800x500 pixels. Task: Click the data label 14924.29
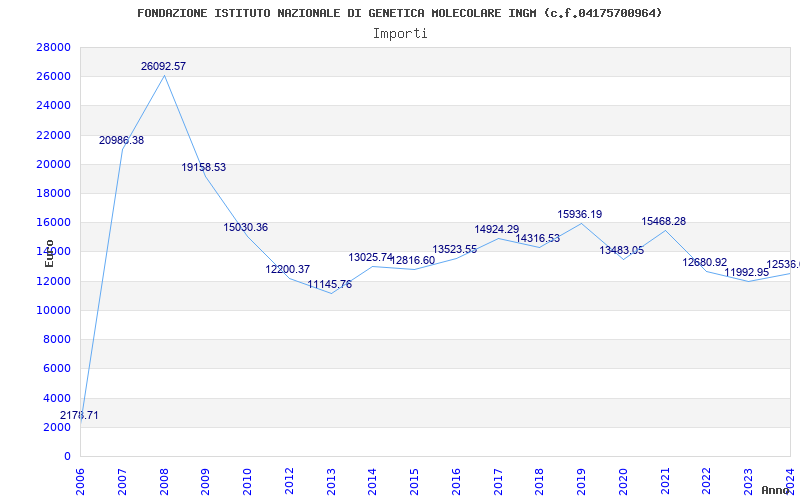click(496, 230)
